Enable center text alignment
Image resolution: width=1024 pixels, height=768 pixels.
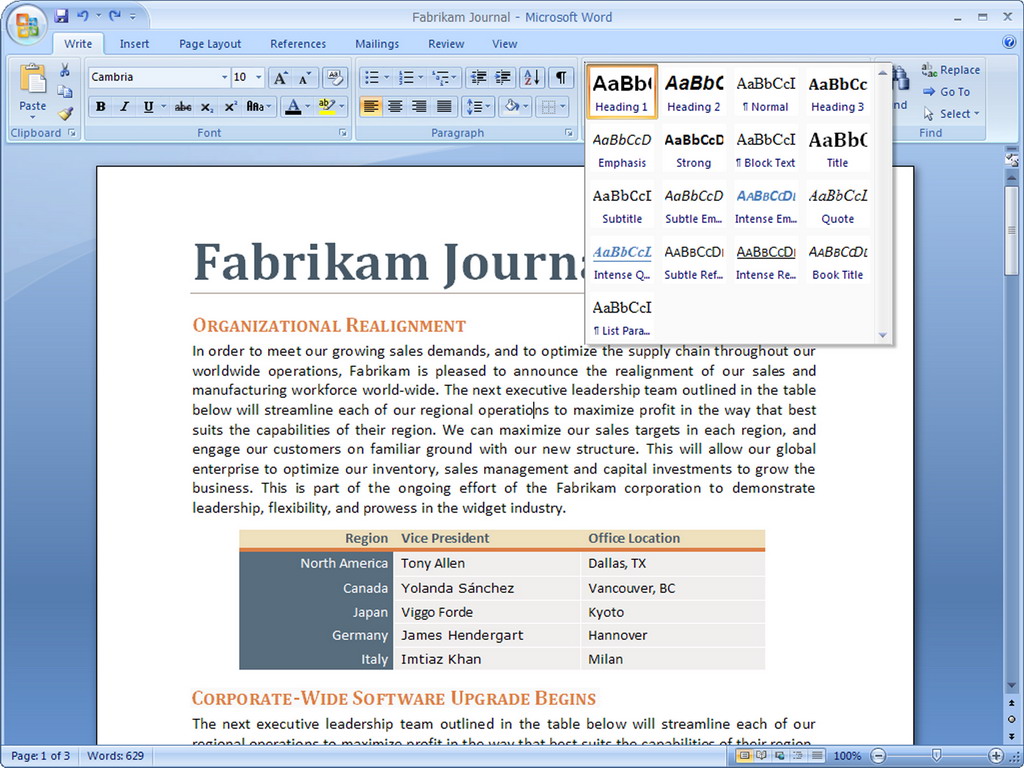[395, 107]
